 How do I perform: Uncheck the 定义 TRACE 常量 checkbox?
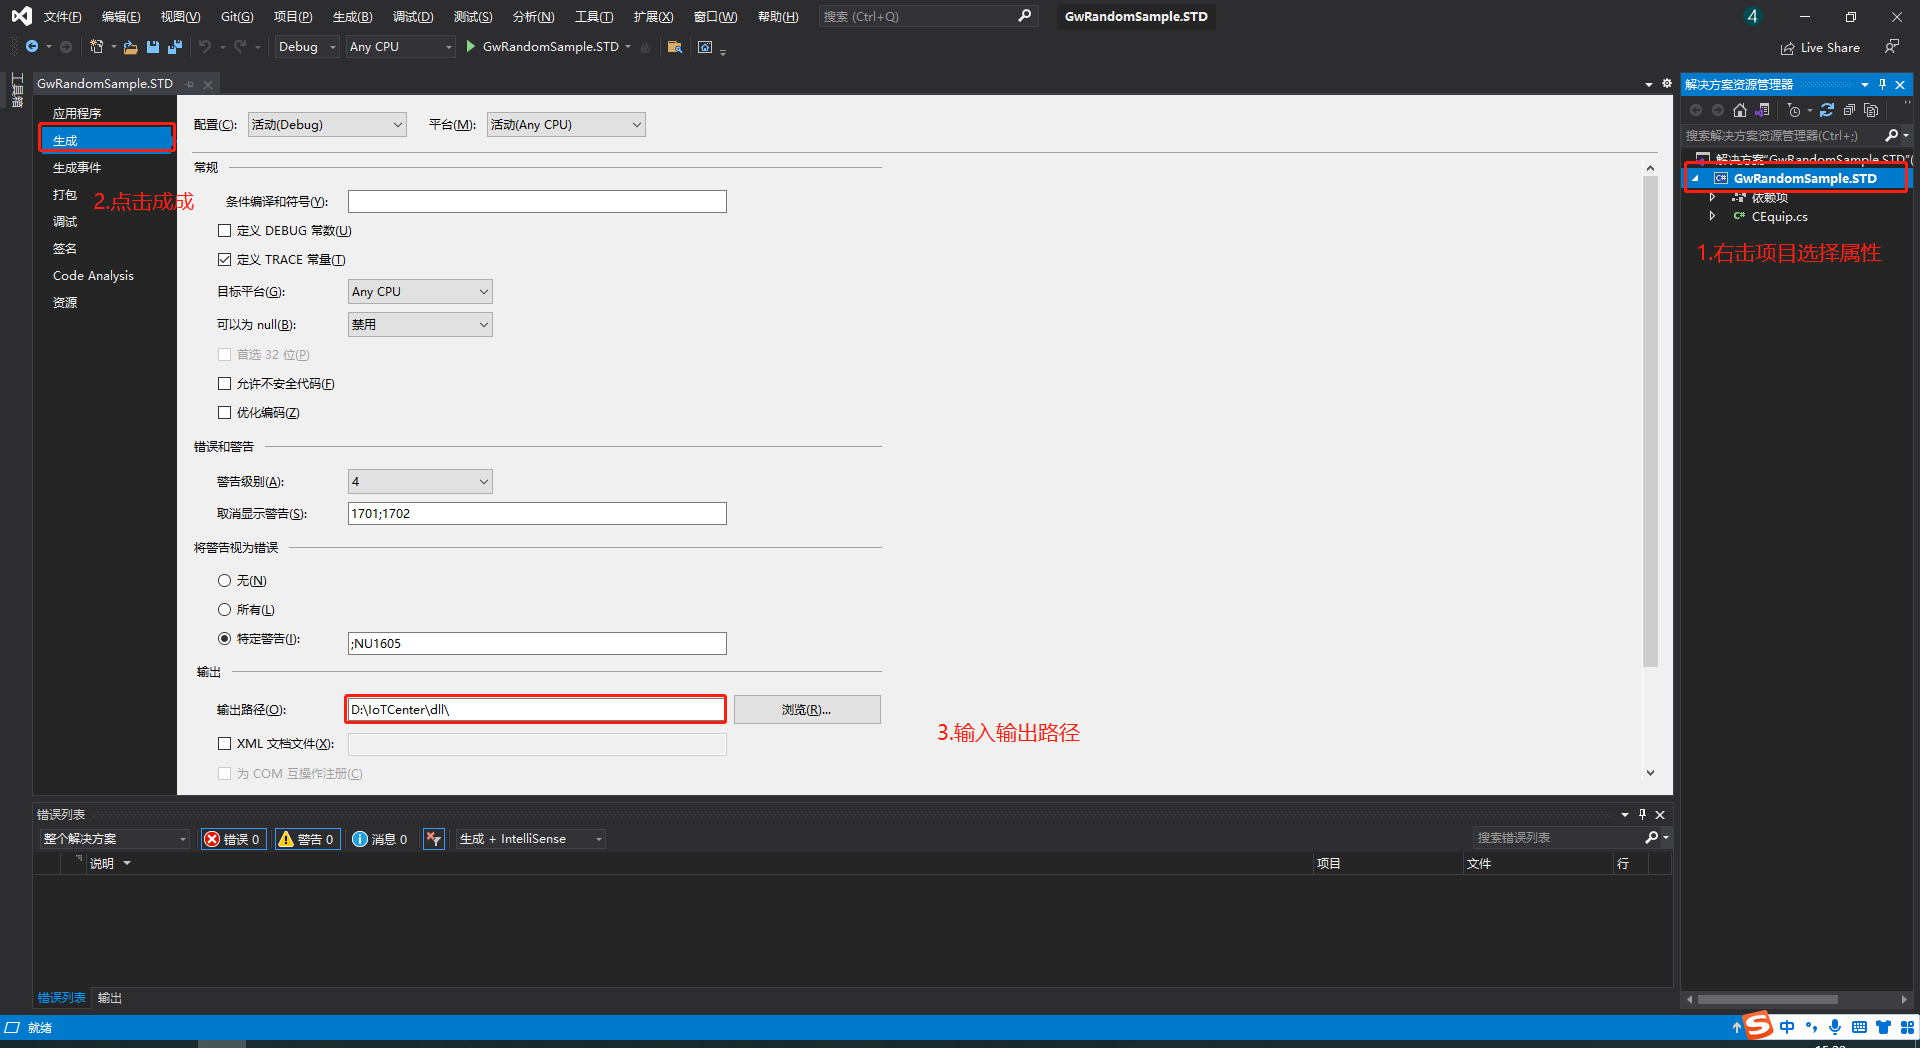[x=224, y=260]
